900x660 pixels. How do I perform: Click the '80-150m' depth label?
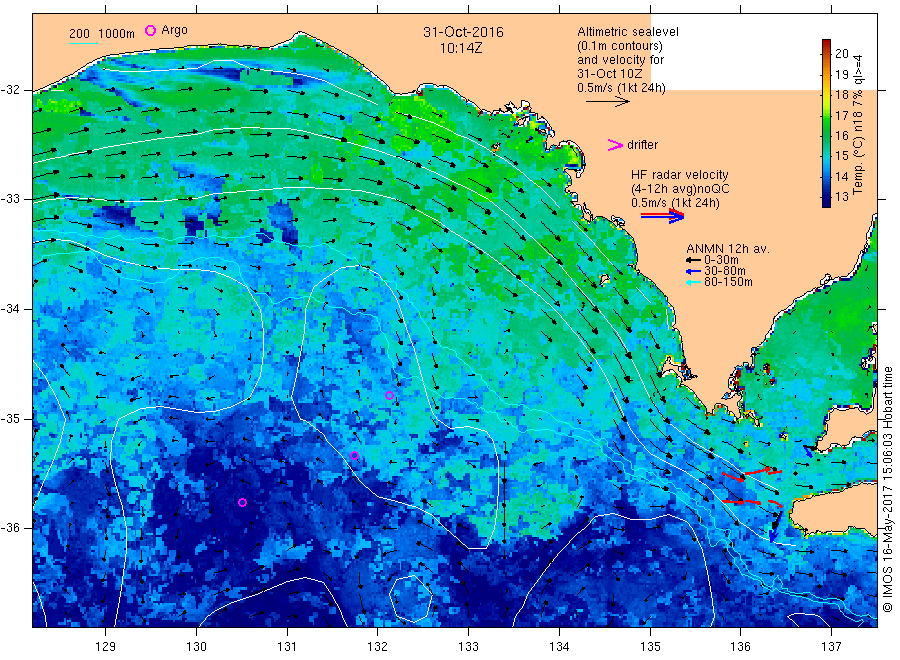pyautogui.click(x=728, y=282)
